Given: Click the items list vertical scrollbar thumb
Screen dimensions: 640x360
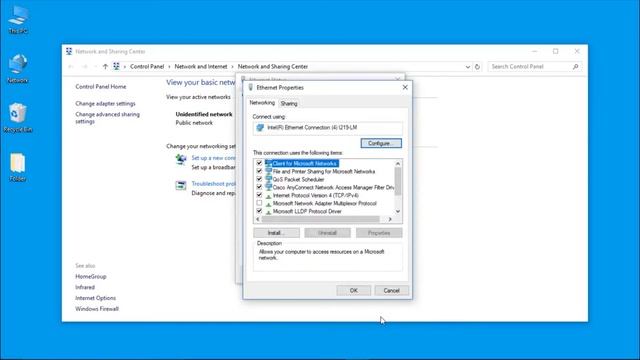Looking at the screenshot, I should pyautogui.click(x=398, y=181).
